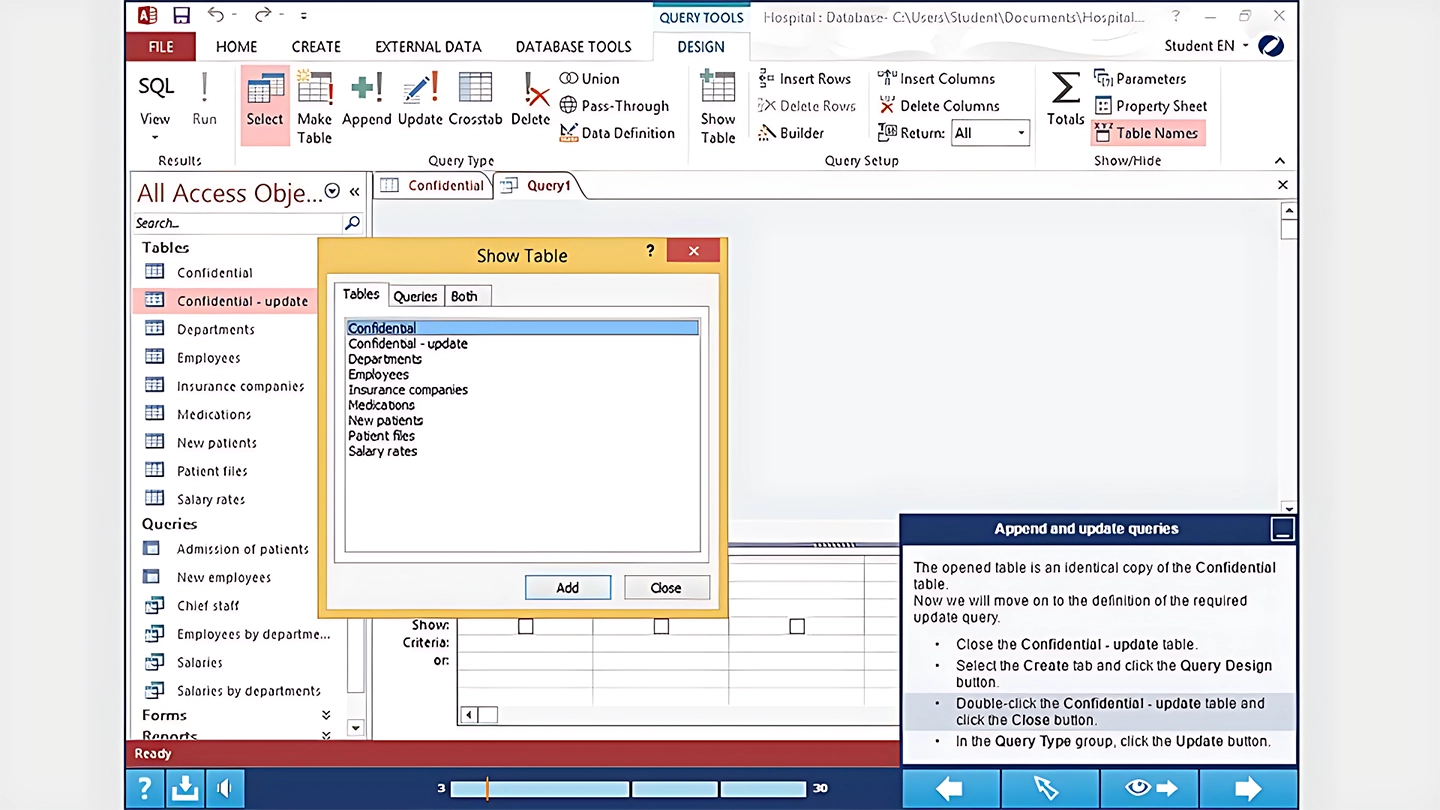The height and width of the screenshot is (810, 1440).
Task: Switch to the EXTERNAL DATA tab
Action: click(x=428, y=47)
